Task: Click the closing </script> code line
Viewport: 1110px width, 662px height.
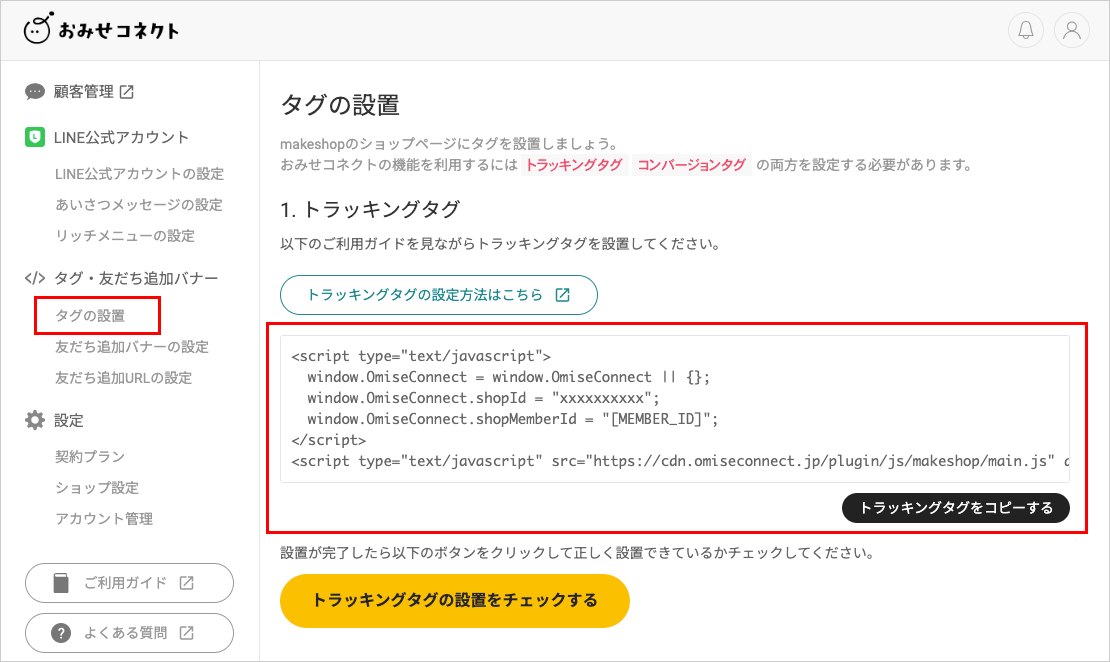Action: 328,440
